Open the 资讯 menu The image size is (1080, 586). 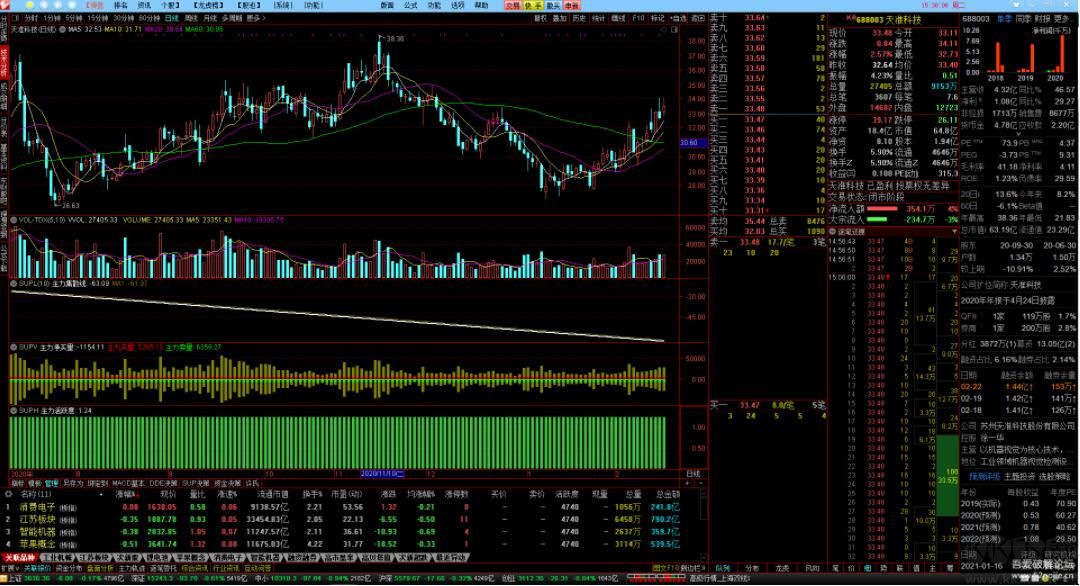(x=144, y=5)
